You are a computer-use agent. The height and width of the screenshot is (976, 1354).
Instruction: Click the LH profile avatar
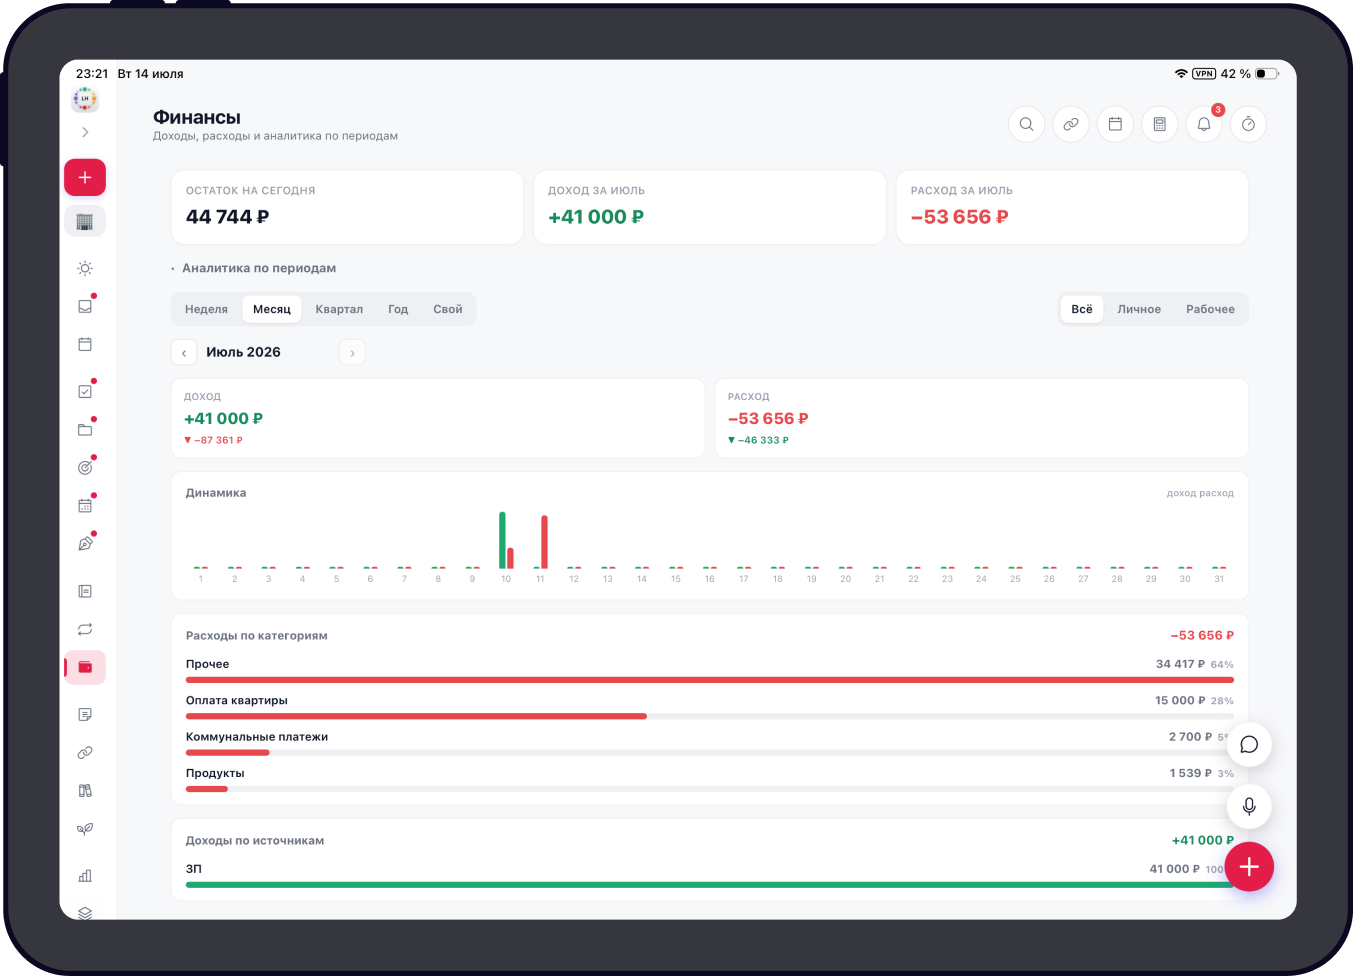coord(85,99)
